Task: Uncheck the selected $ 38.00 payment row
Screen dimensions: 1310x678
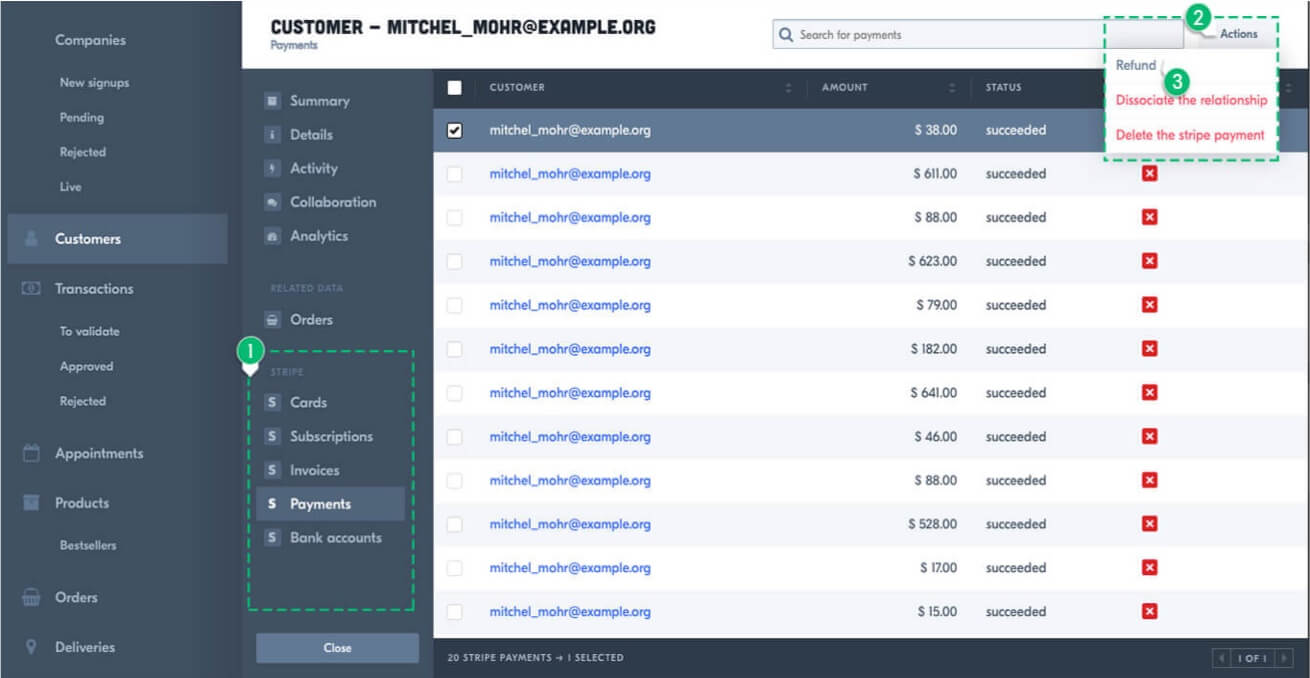Action: (x=455, y=130)
